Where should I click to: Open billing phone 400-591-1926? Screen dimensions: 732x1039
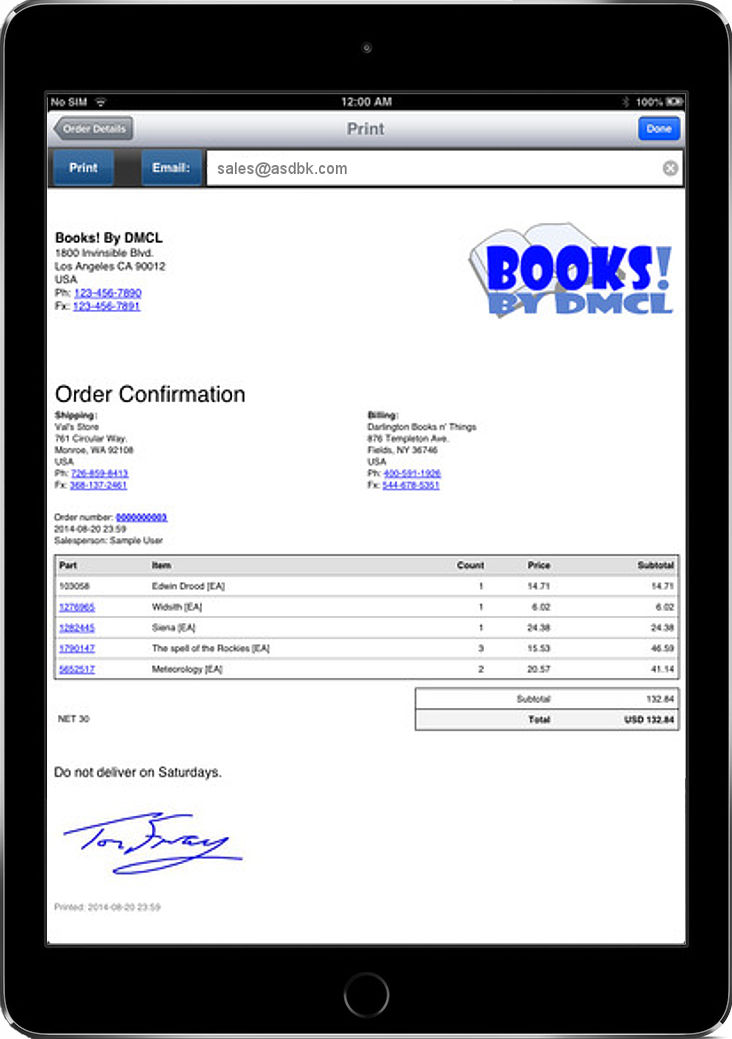[x=412, y=473]
